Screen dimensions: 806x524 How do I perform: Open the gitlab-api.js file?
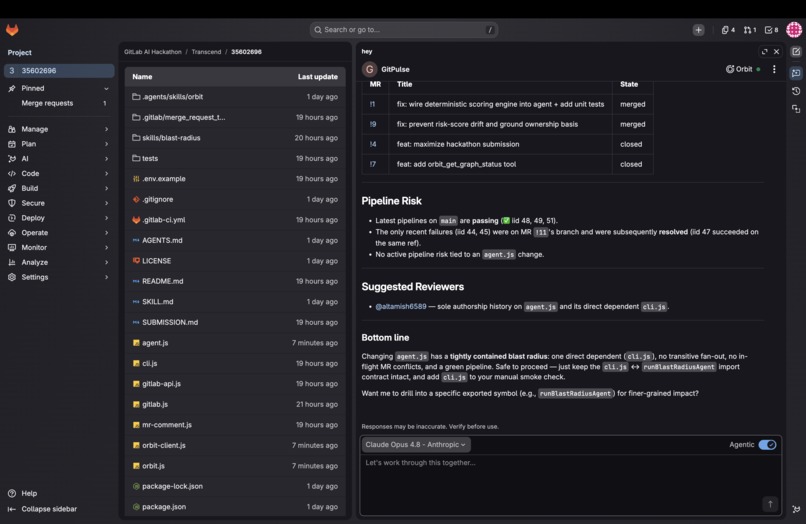[161, 384]
